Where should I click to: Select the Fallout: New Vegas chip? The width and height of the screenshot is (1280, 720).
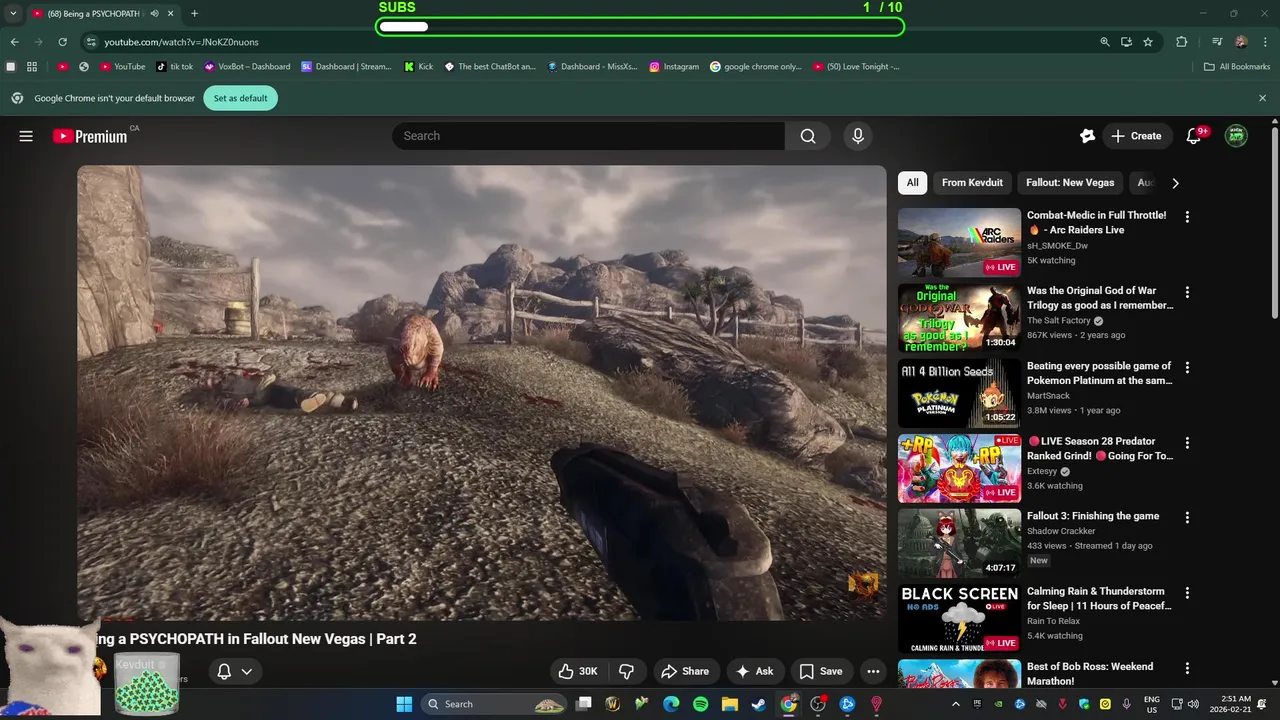pos(1070,183)
